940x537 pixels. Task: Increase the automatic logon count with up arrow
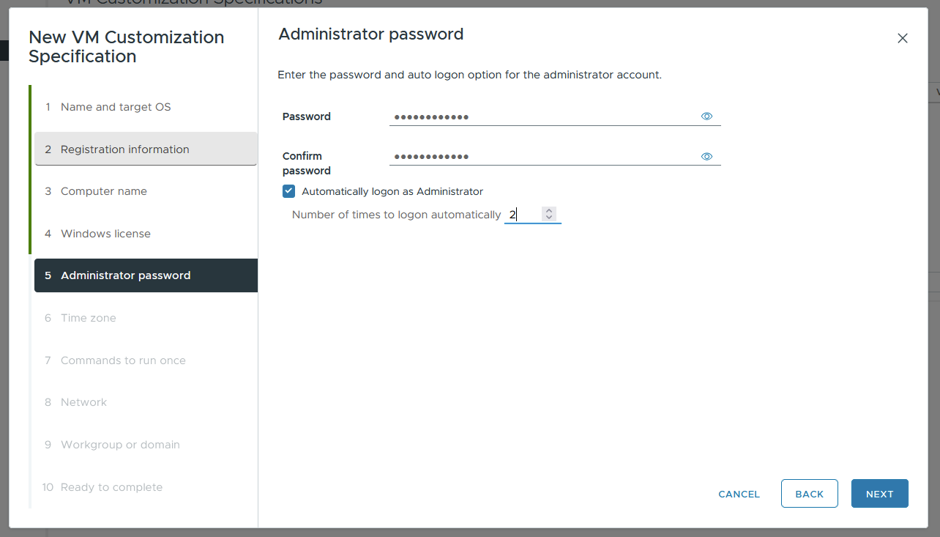click(x=549, y=210)
